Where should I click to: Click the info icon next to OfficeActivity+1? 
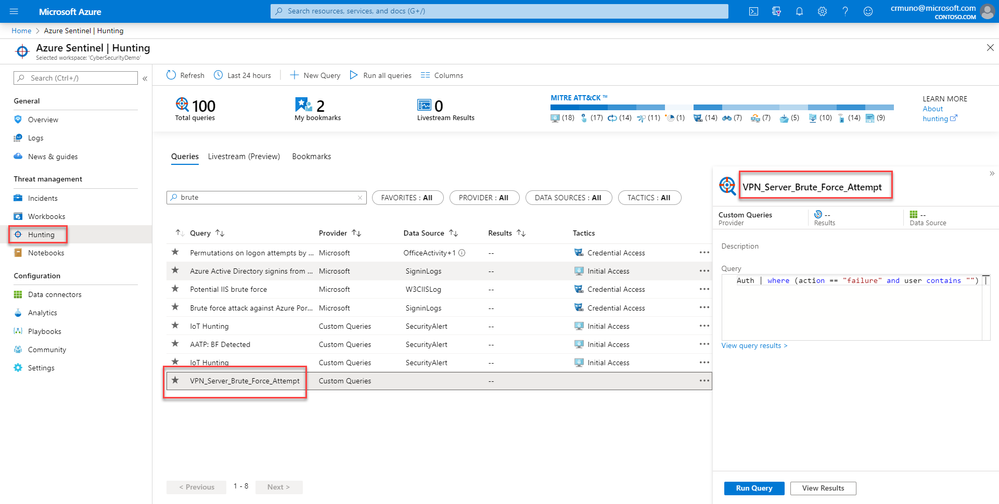[461, 253]
